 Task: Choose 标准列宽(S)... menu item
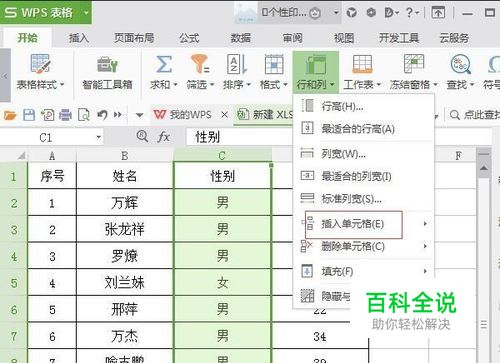[363, 199]
